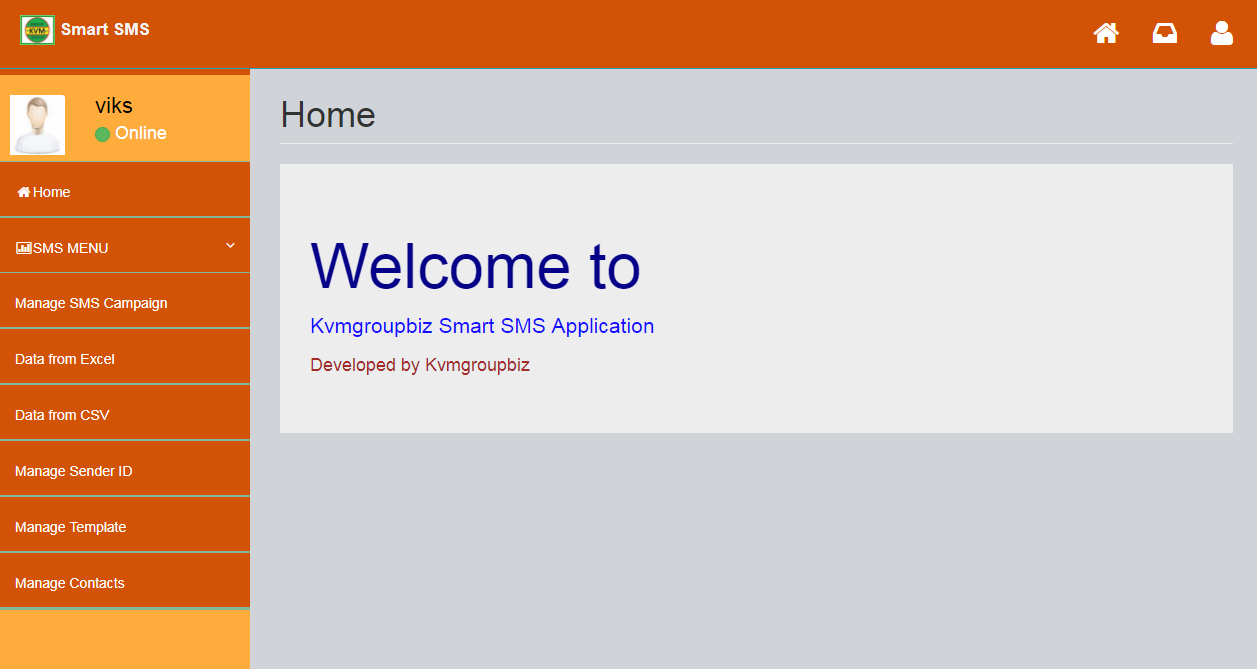Click the SMS MENU chart icon

(x=24, y=248)
